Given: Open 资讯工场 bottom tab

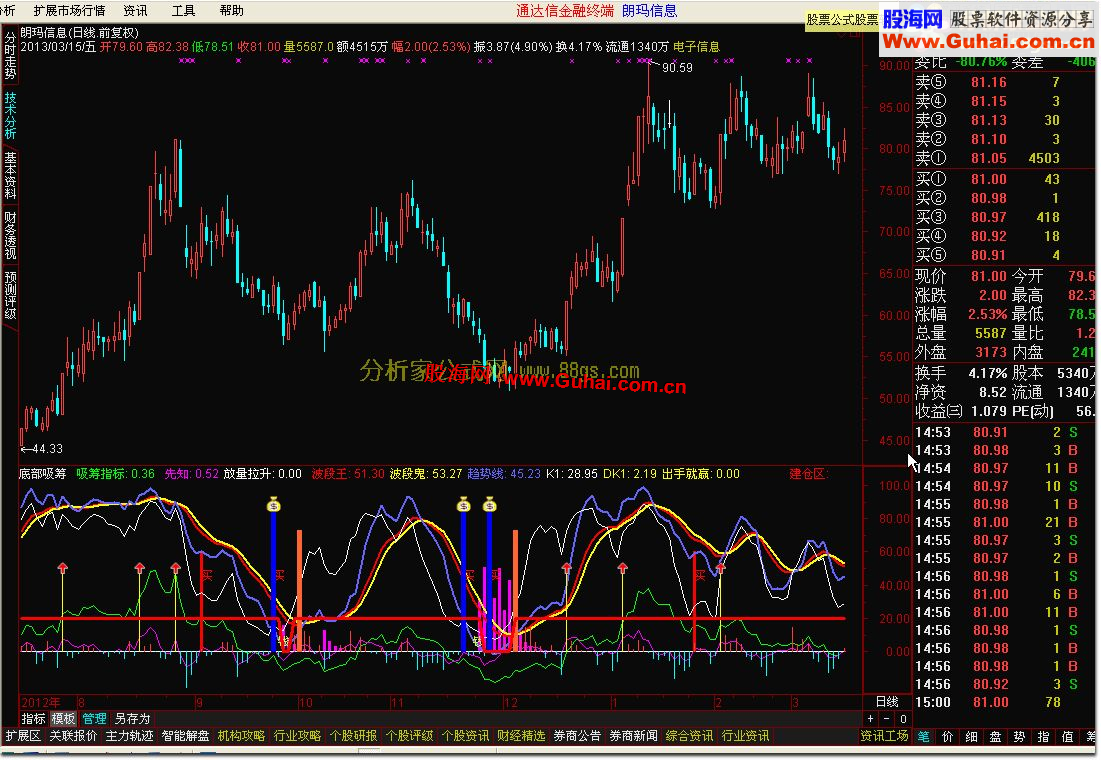Looking at the screenshot, I should [x=885, y=735].
